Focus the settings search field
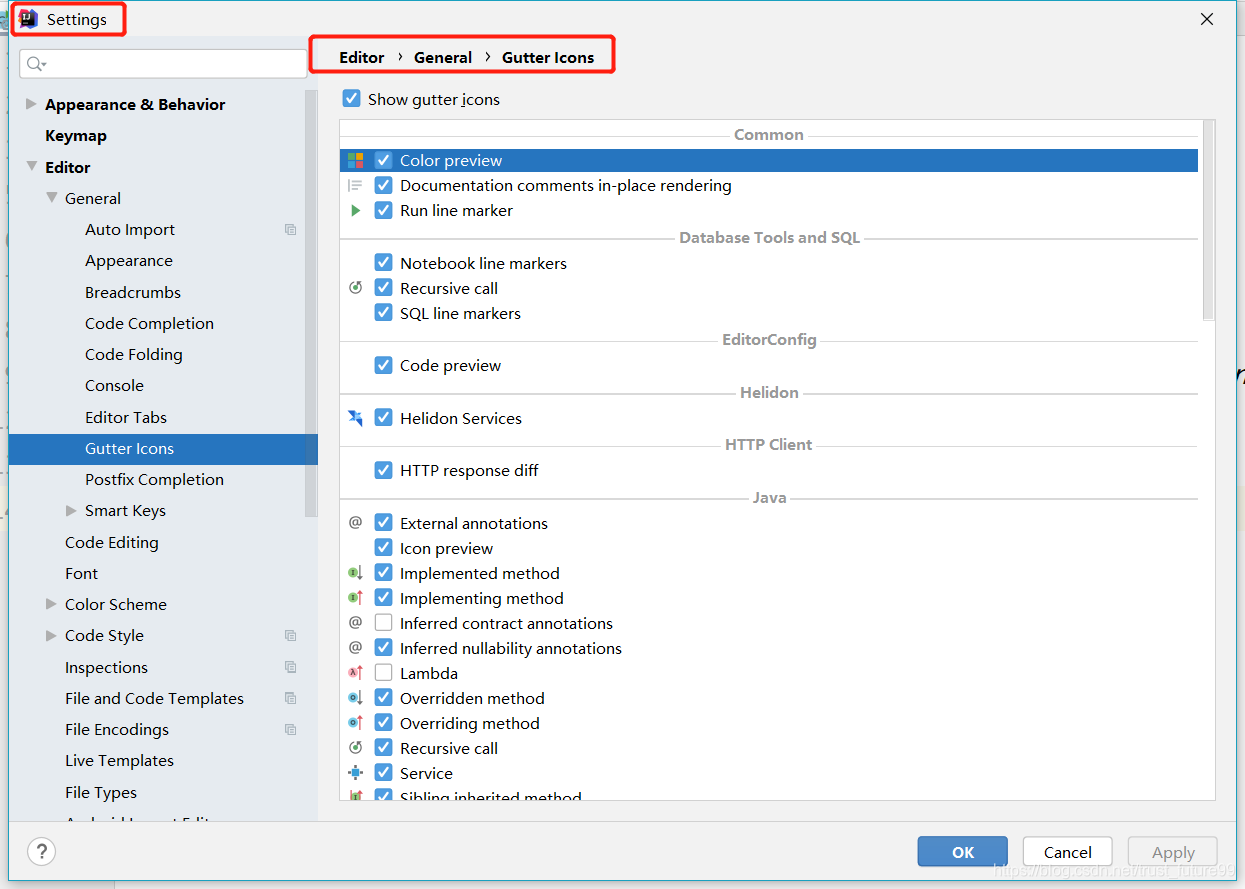 (163, 64)
